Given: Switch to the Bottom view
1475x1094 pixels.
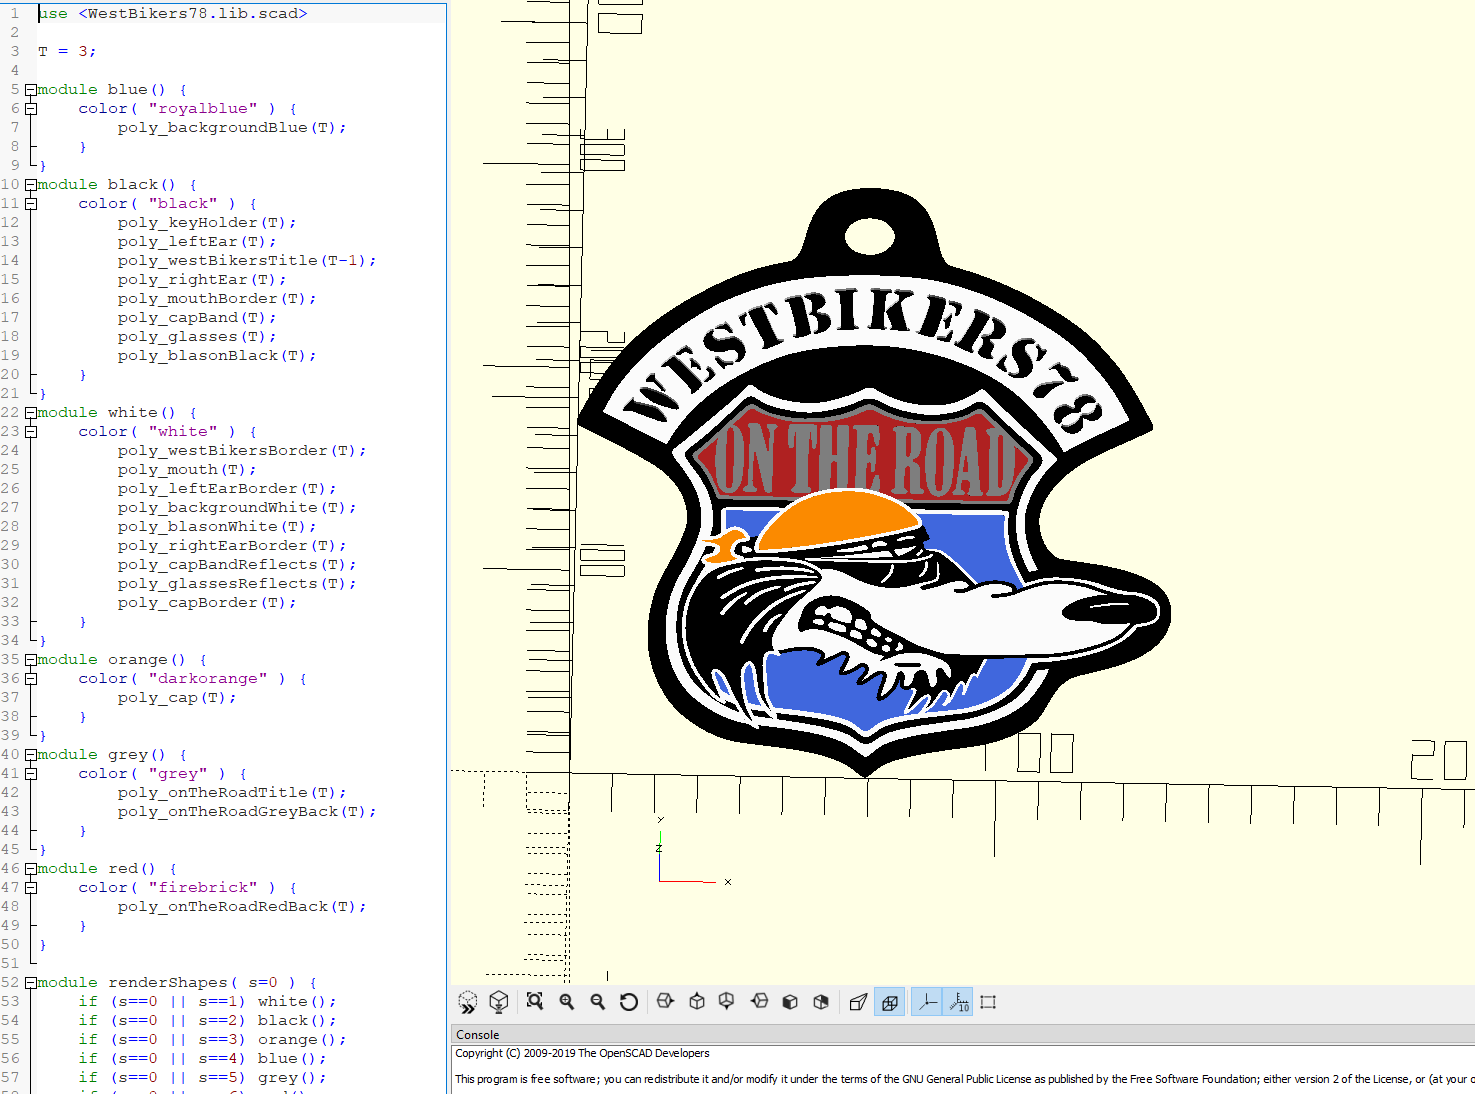Looking at the screenshot, I should 727,1002.
